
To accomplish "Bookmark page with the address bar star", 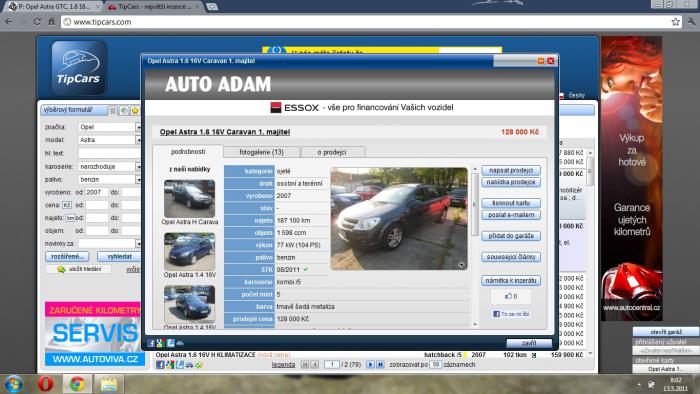I will coord(675,21).
